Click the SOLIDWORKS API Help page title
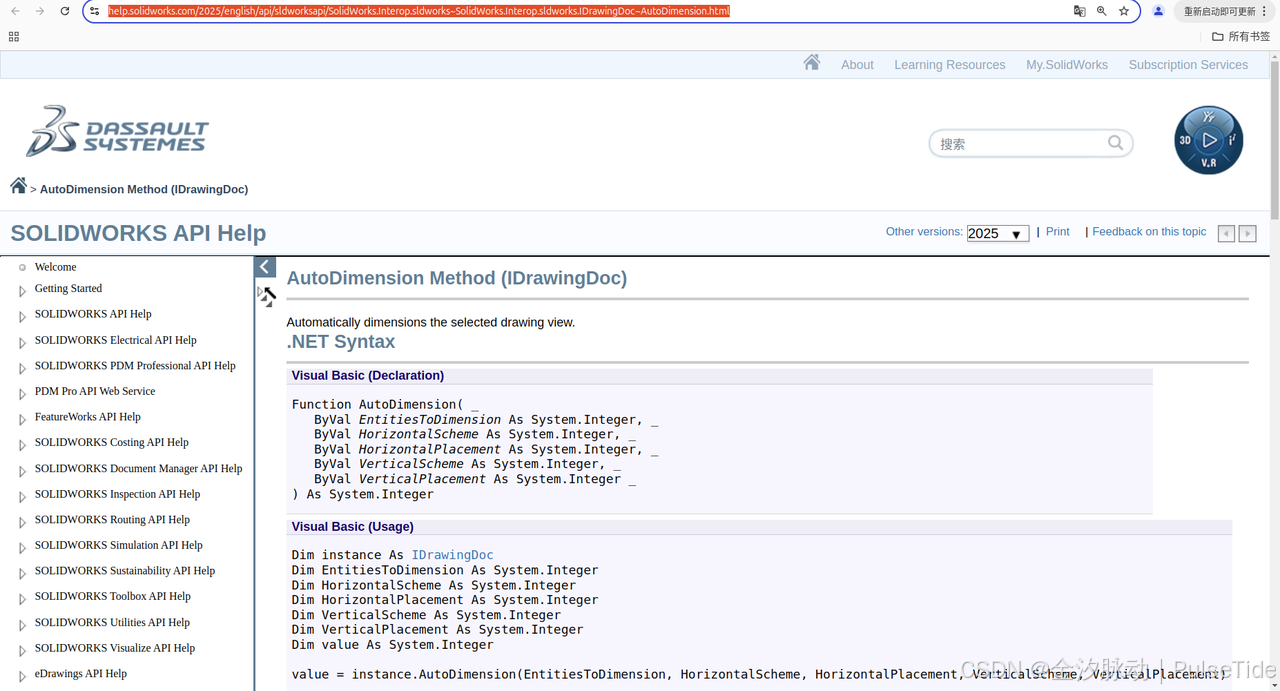 [x=138, y=233]
